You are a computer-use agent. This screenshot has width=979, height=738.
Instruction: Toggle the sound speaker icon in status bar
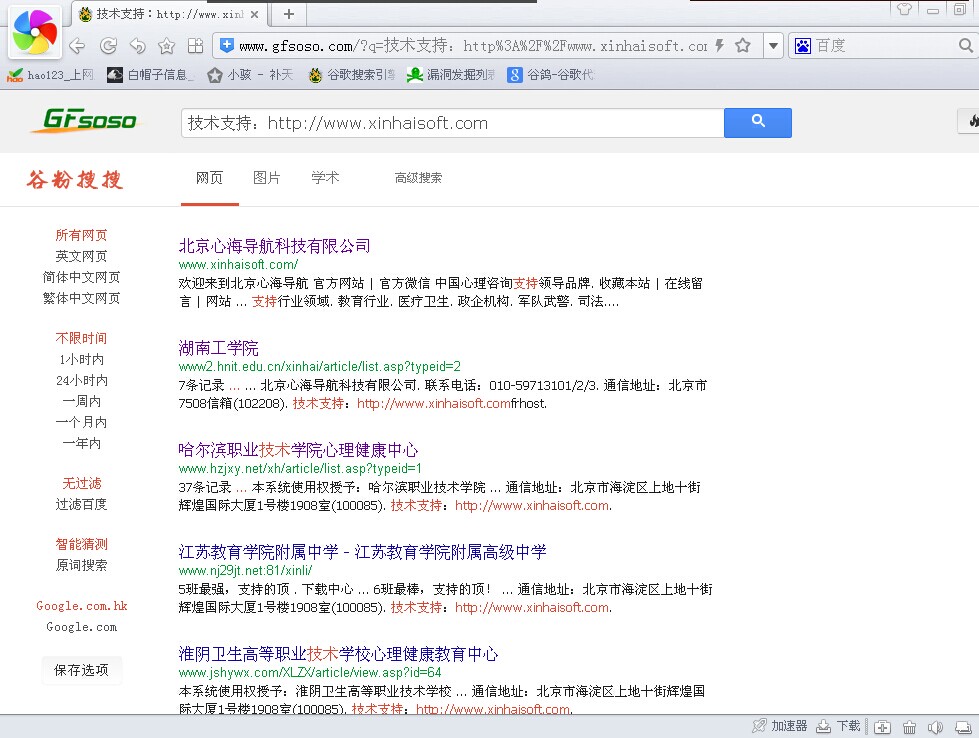coord(935,727)
